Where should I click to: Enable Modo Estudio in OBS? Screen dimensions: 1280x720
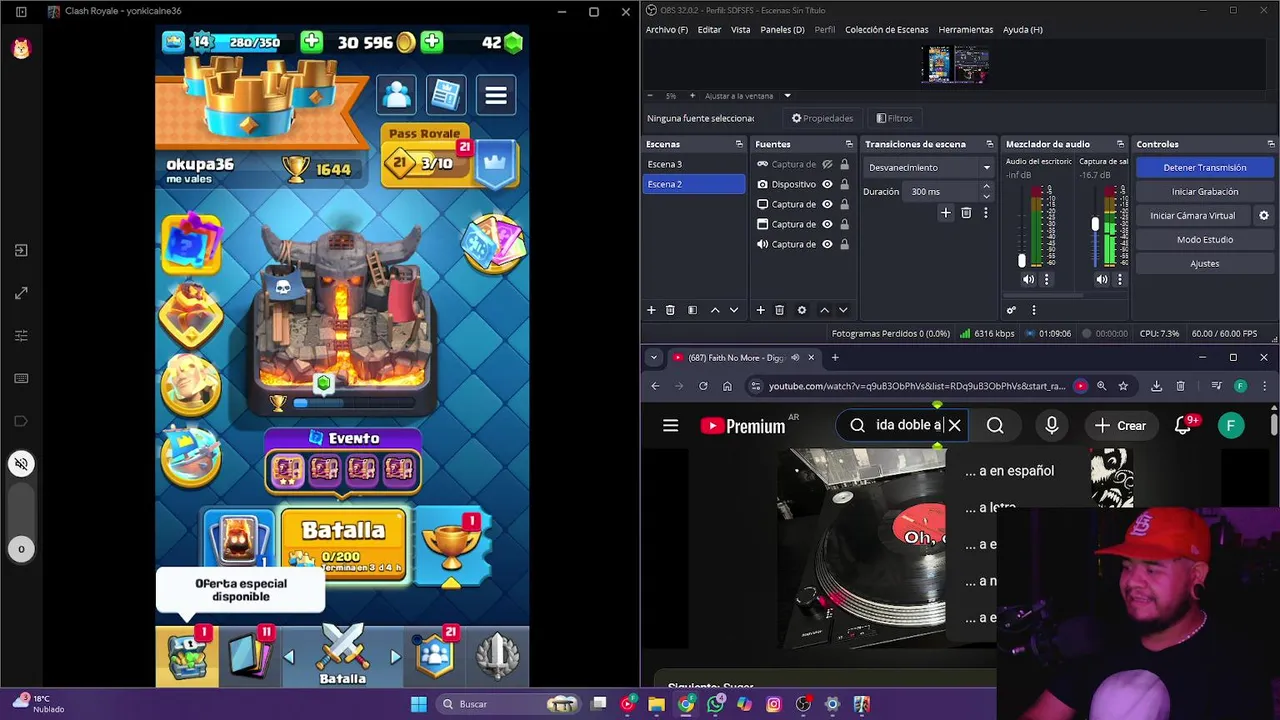click(1204, 239)
